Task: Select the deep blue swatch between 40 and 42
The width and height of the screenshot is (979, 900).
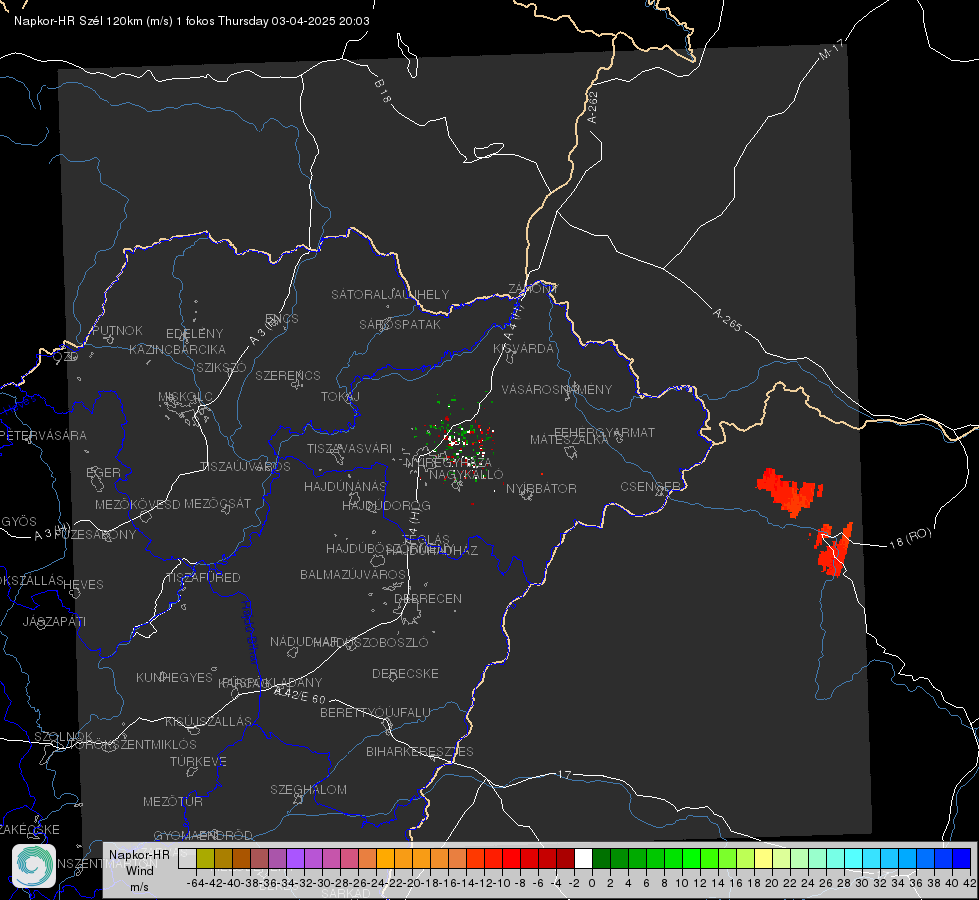Action: pos(962,858)
